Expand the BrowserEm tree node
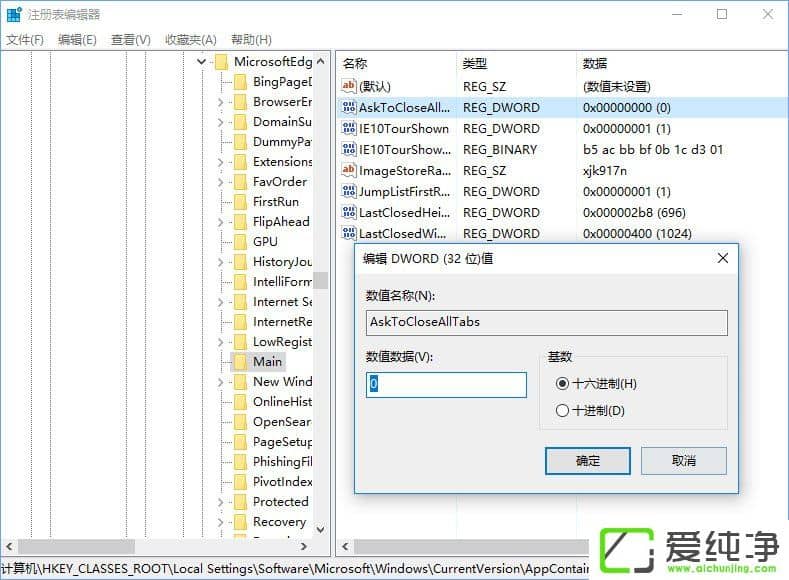The height and width of the screenshot is (580, 789). (x=220, y=102)
